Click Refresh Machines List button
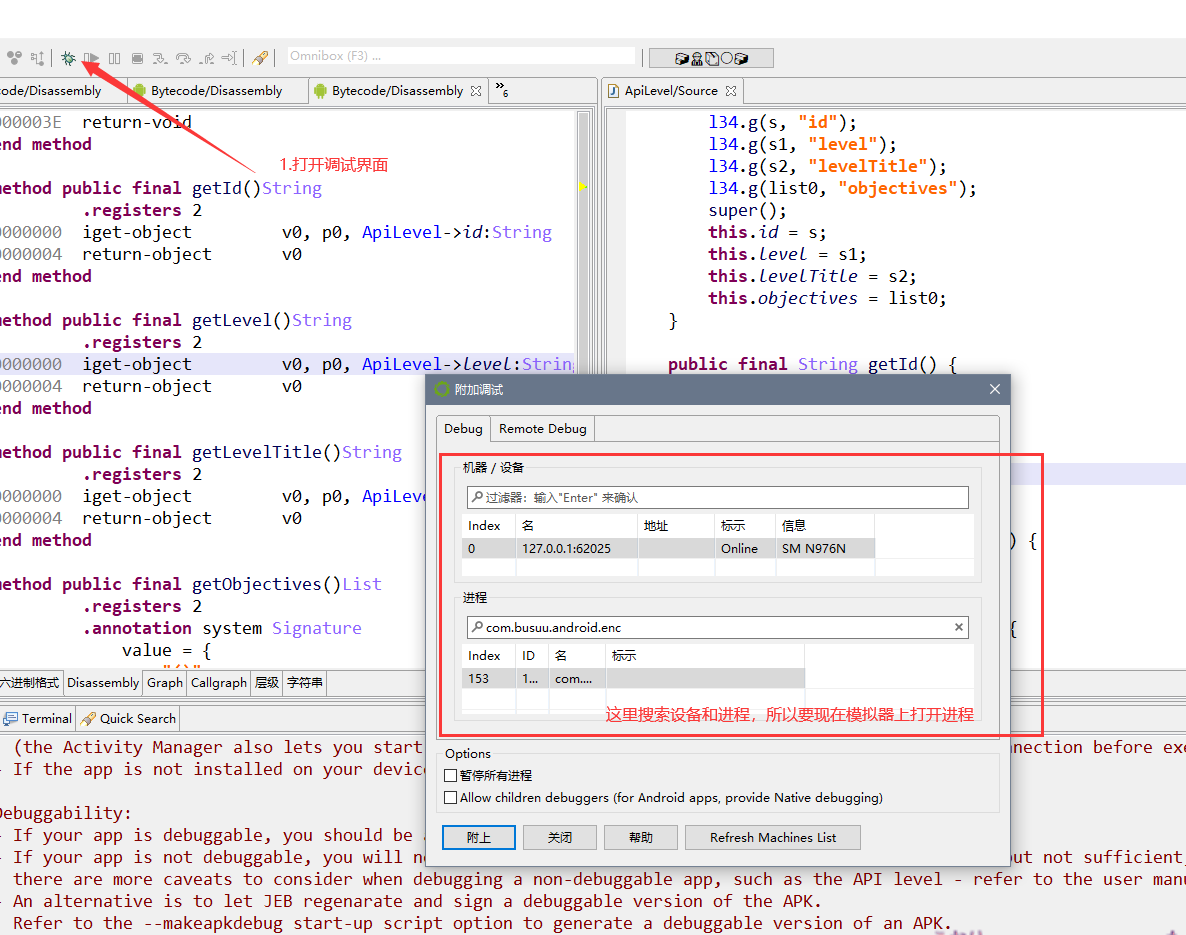Image resolution: width=1186 pixels, height=935 pixels. 773,837
